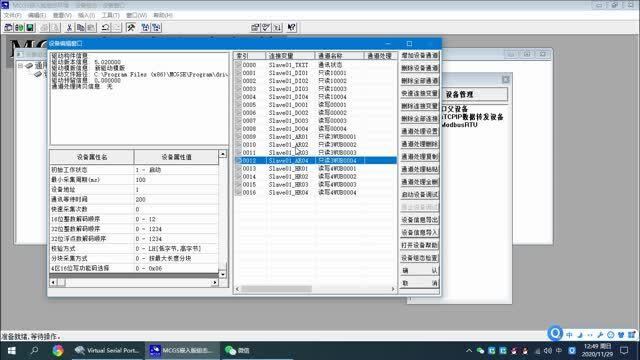
Task: Click the Undo toolbar icon
Action: click(x=105, y=27)
